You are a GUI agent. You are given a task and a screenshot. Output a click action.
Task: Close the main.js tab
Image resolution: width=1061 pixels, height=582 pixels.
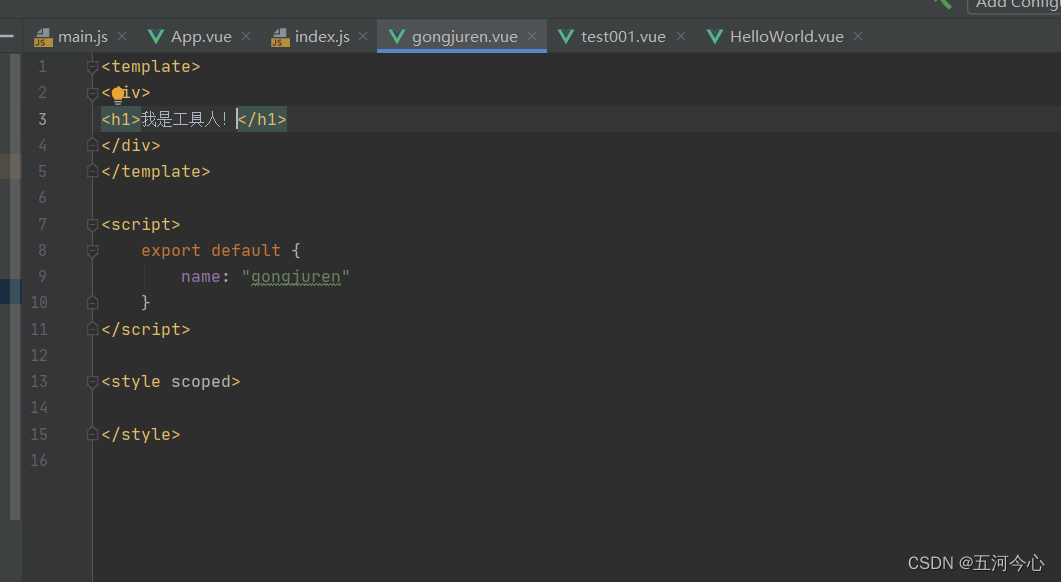tap(122, 36)
